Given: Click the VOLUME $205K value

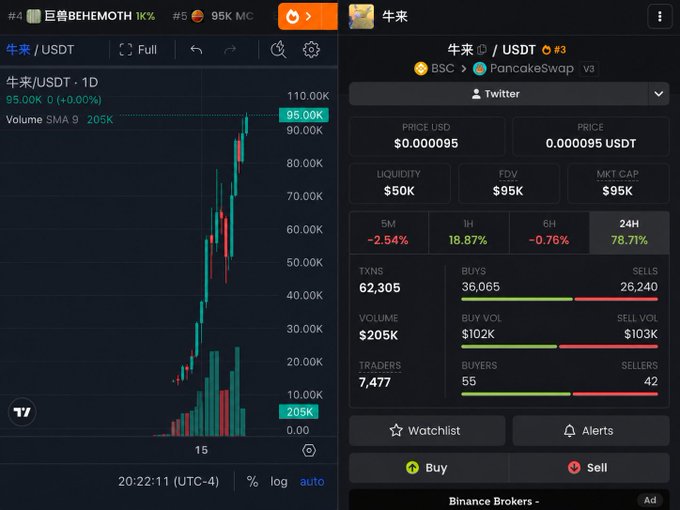Looking at the screenshot, I should [x=378, y=335].
